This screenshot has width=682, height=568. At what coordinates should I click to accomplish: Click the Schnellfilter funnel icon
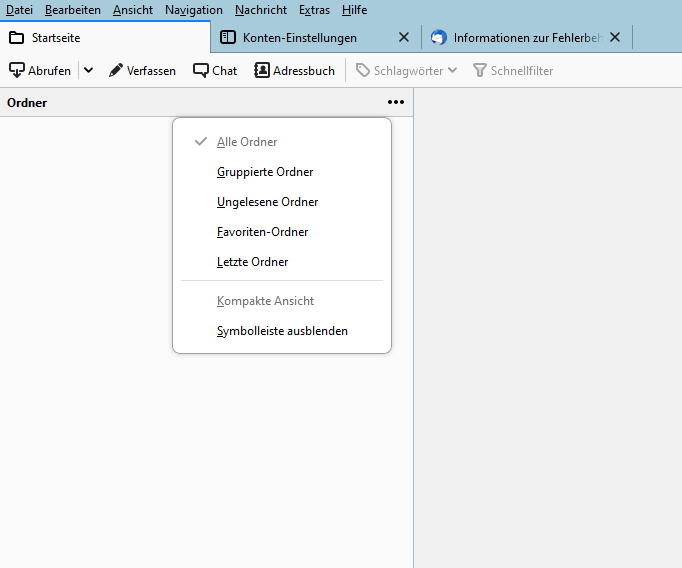click(480, 71)
